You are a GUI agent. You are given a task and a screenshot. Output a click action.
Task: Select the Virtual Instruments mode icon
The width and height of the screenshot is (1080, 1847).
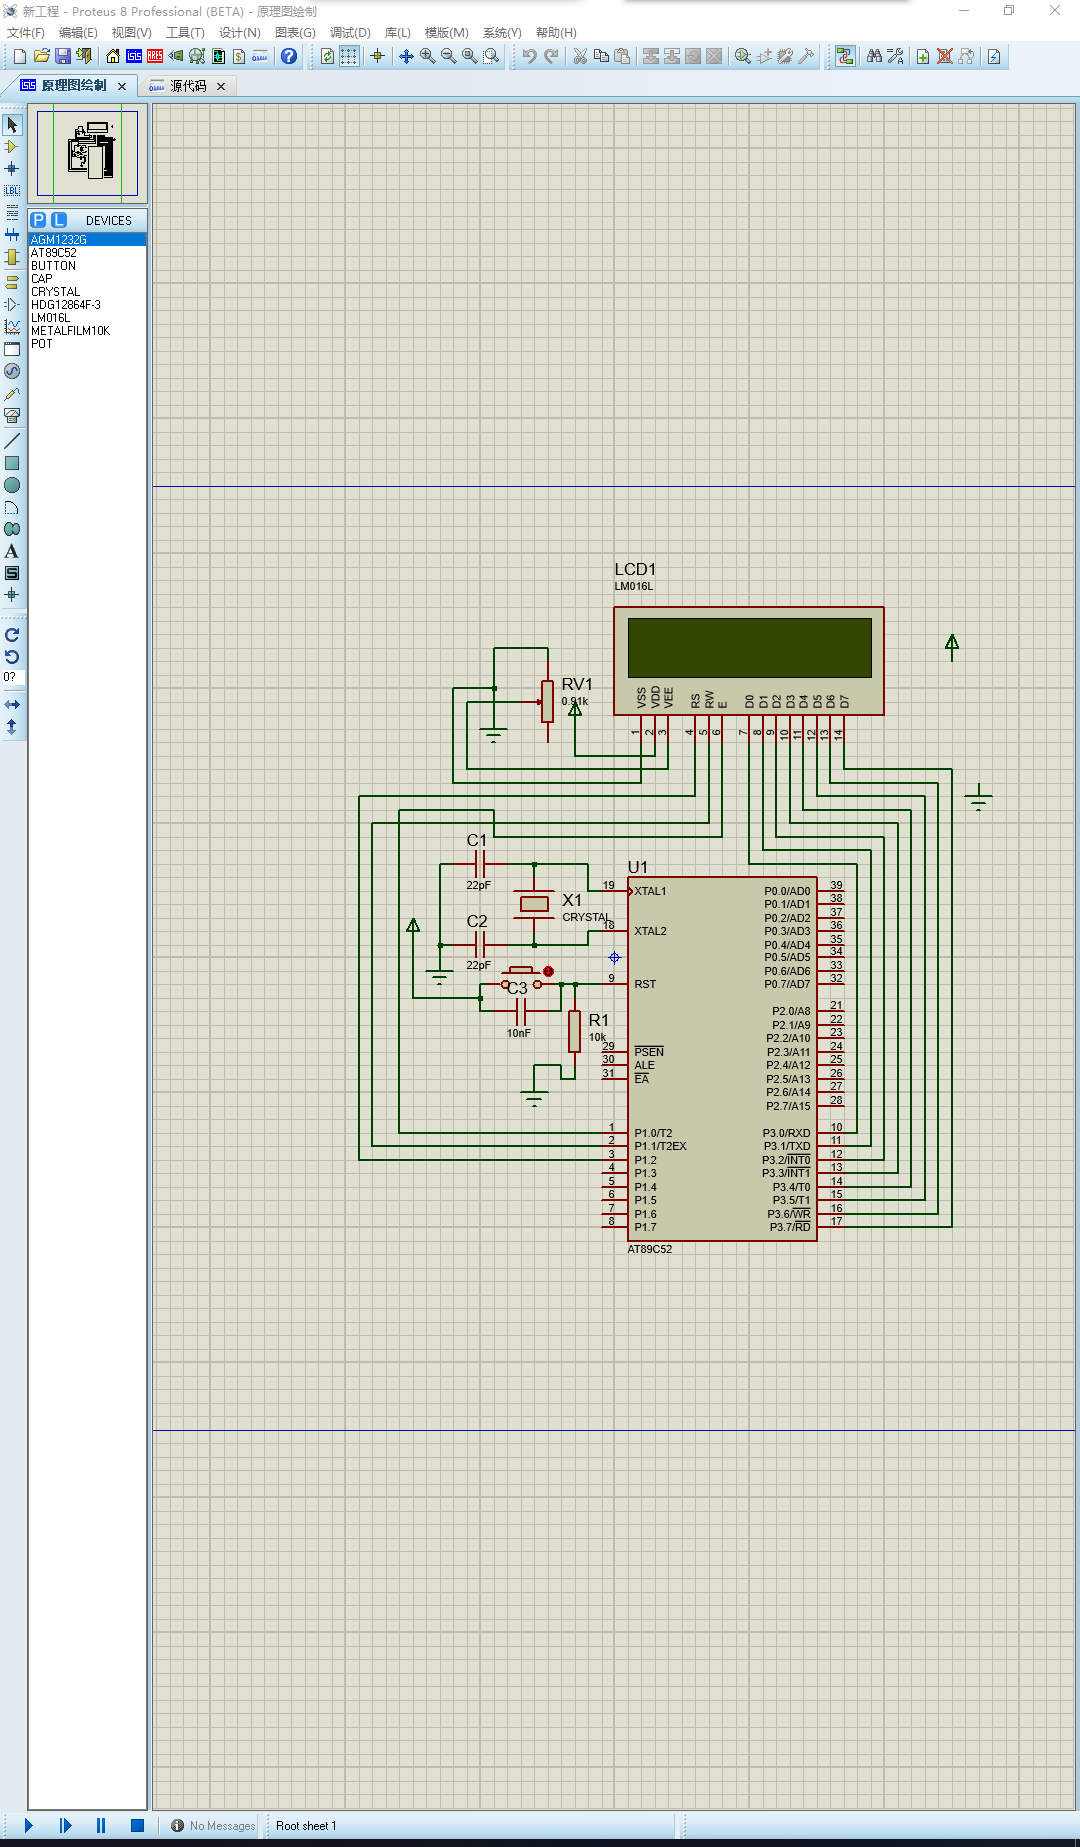pos(12,415)
